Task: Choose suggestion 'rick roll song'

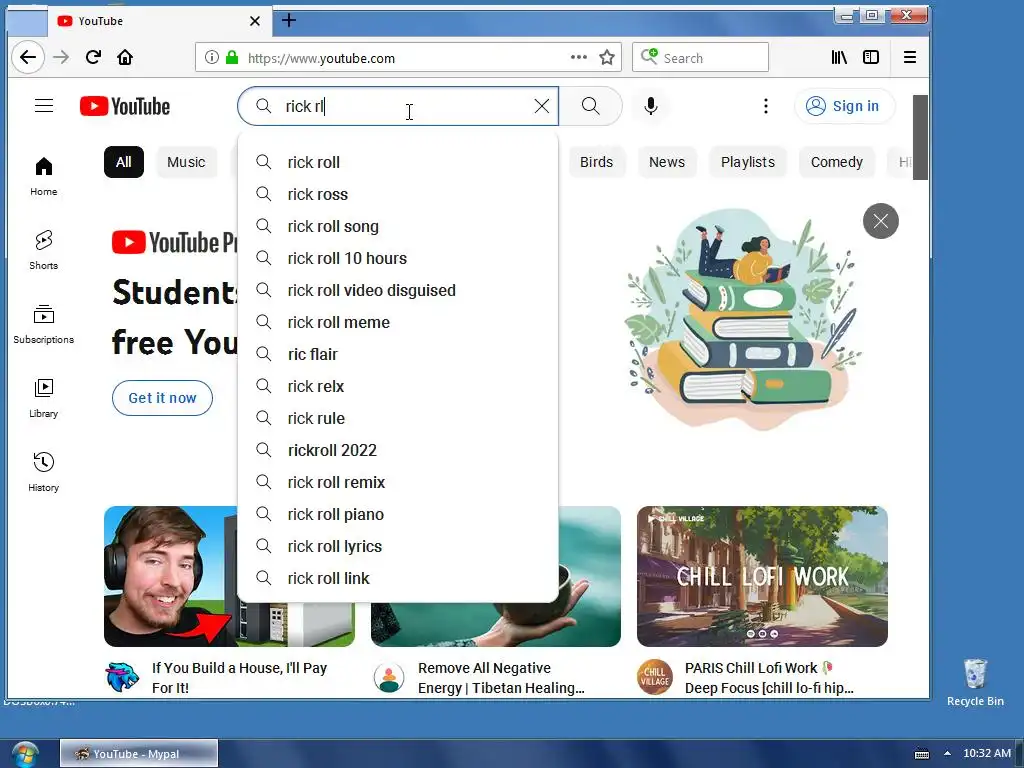Action: 398,226
